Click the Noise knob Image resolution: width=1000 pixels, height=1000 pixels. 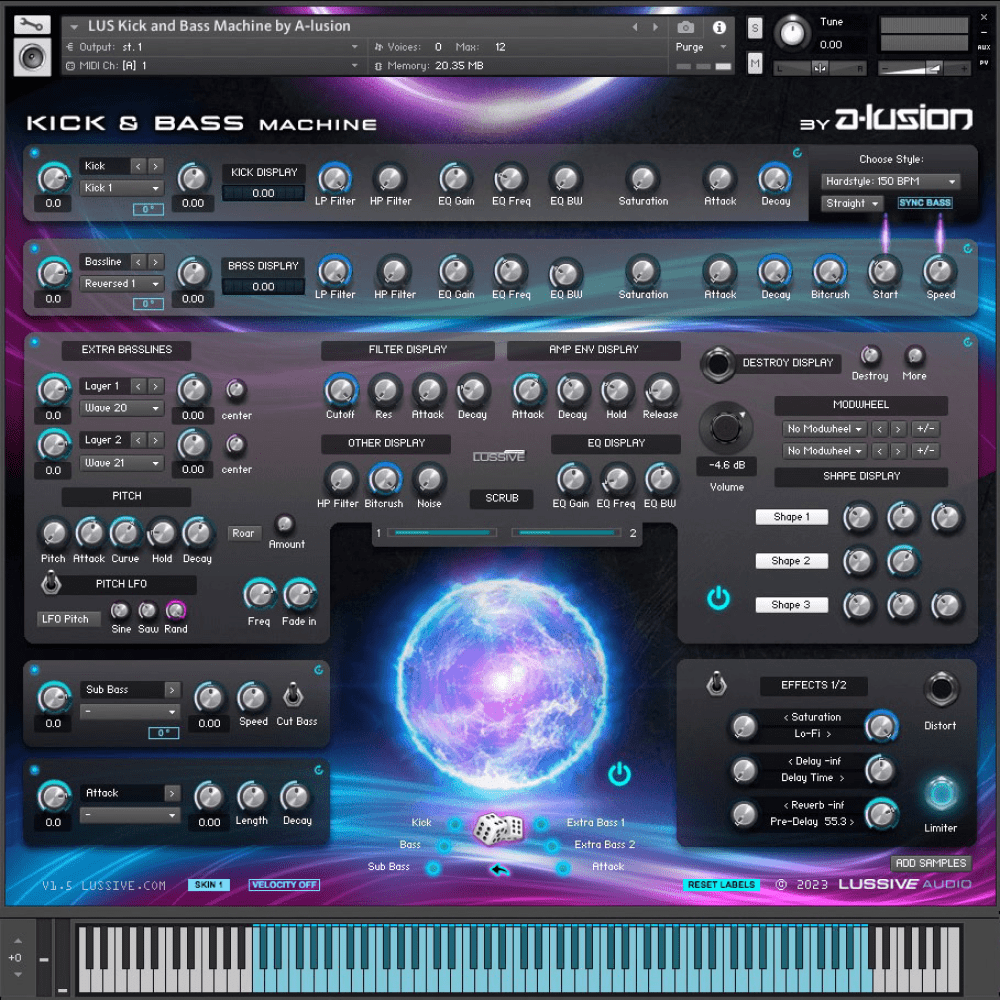click(x=429, y=480)
